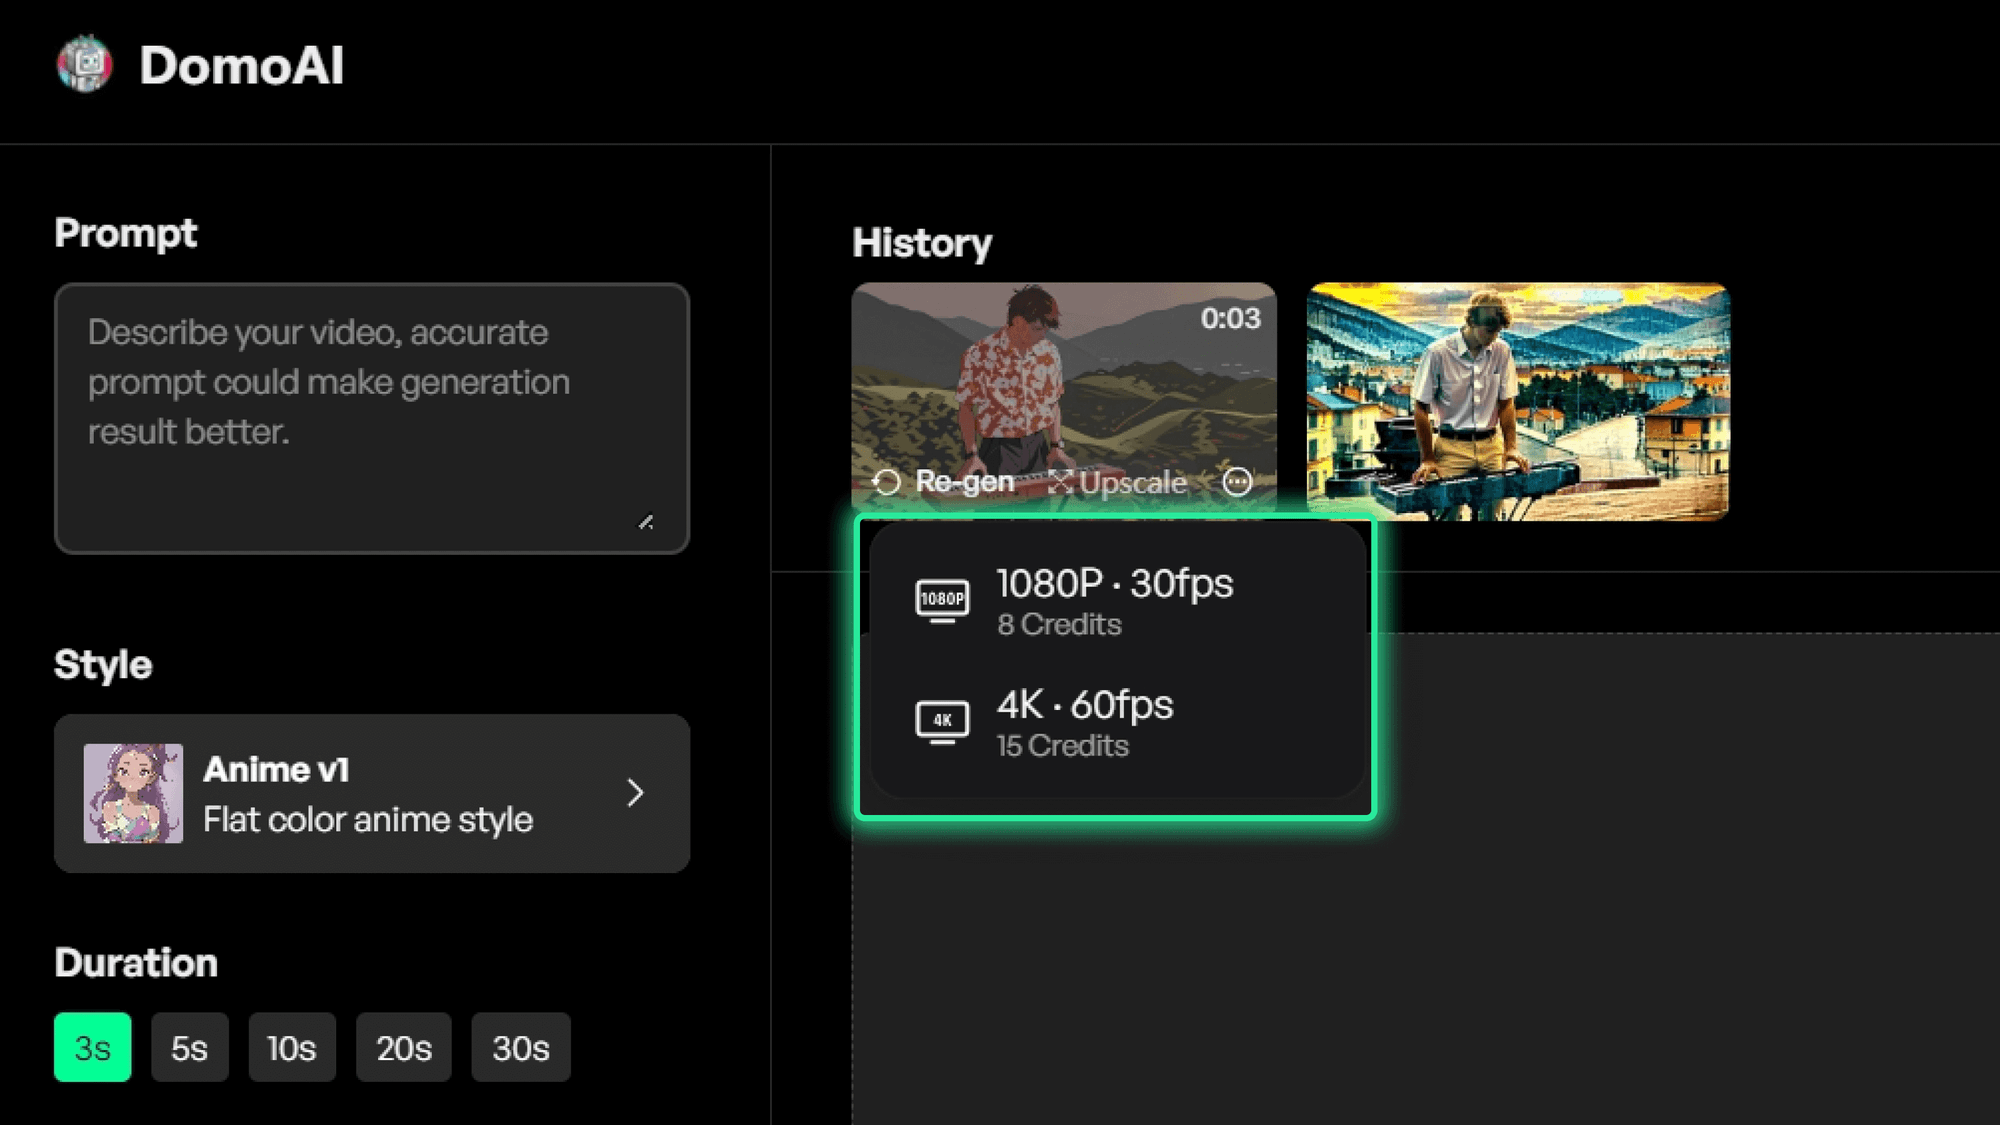Select the 30s duration option
2000x1125 pixels.
pos(520,1048)
